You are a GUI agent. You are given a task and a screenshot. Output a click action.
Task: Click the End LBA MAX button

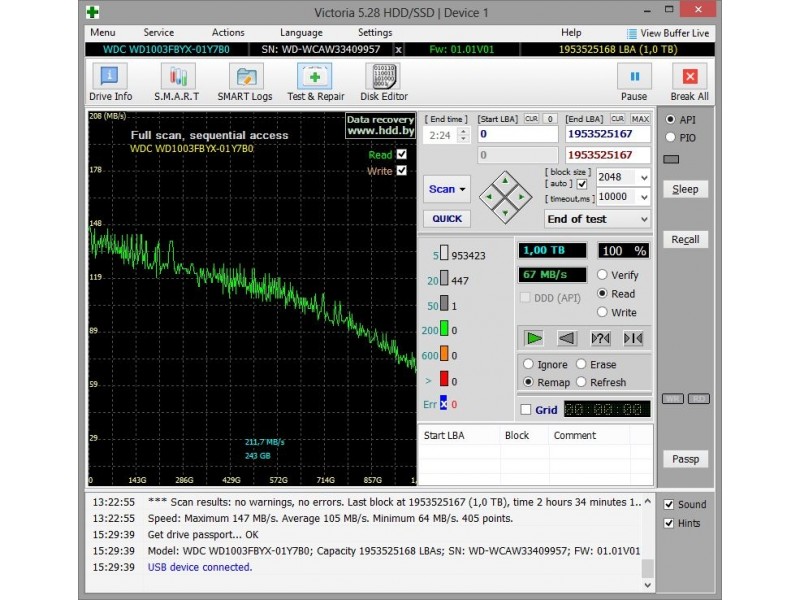[640, 119]
